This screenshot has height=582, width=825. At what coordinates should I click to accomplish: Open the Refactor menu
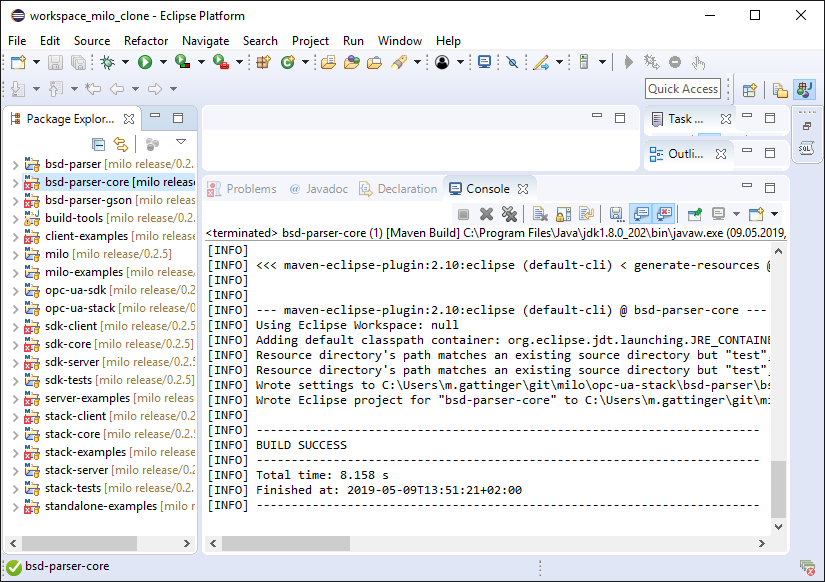[146, 40]
